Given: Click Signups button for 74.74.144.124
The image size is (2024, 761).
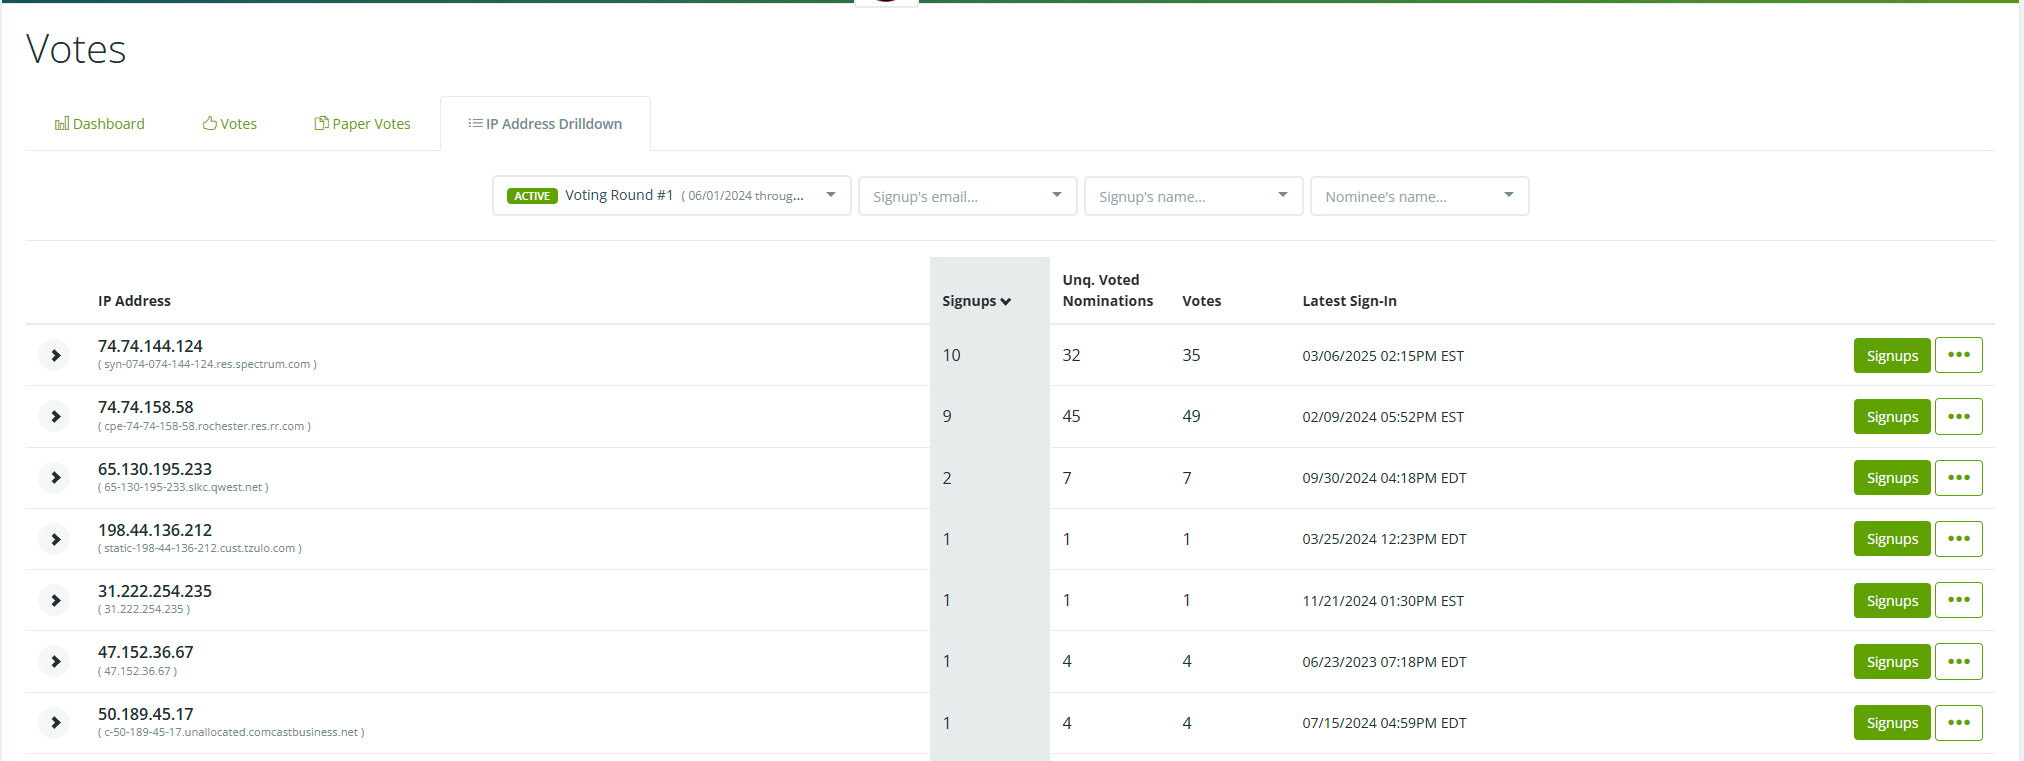Looking at the screenshot, I should (x=1891, y=356).
